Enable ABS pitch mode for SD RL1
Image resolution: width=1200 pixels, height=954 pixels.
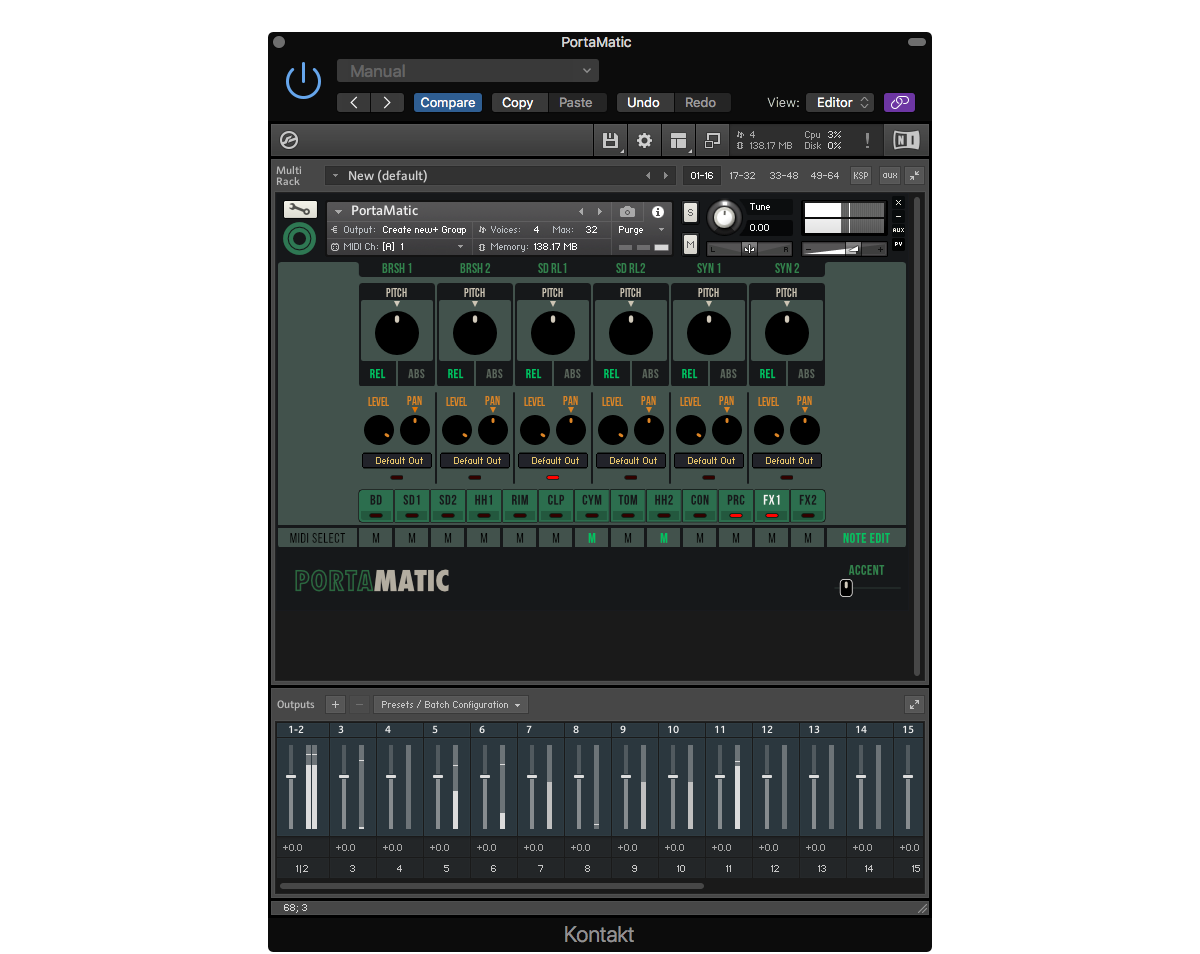(x=572, y=374)
